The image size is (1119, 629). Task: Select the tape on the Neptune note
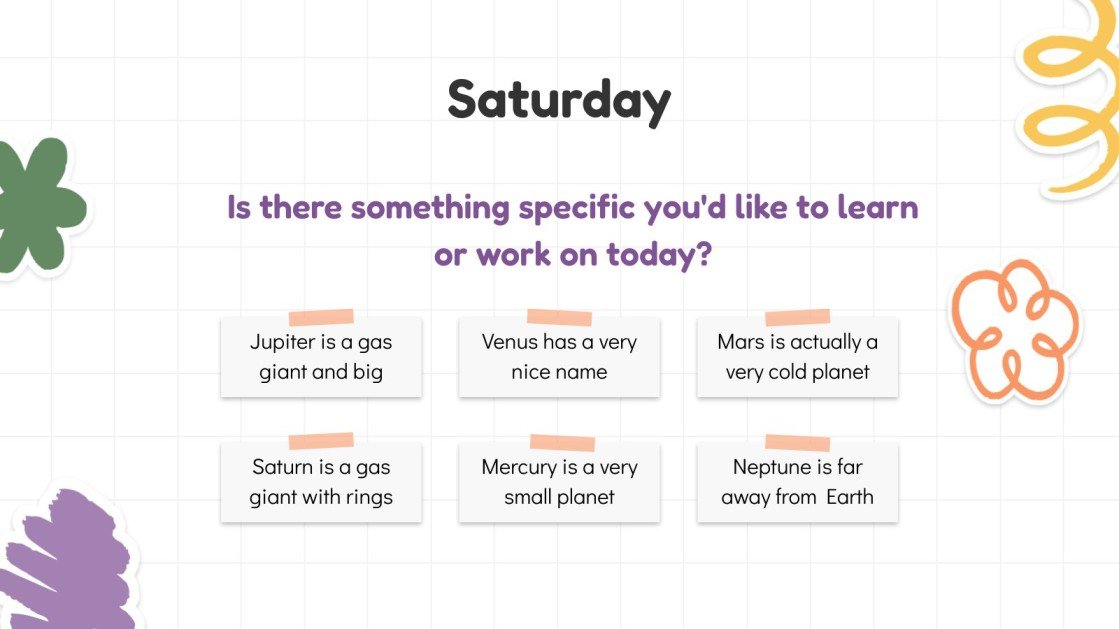tap(797, 442)
